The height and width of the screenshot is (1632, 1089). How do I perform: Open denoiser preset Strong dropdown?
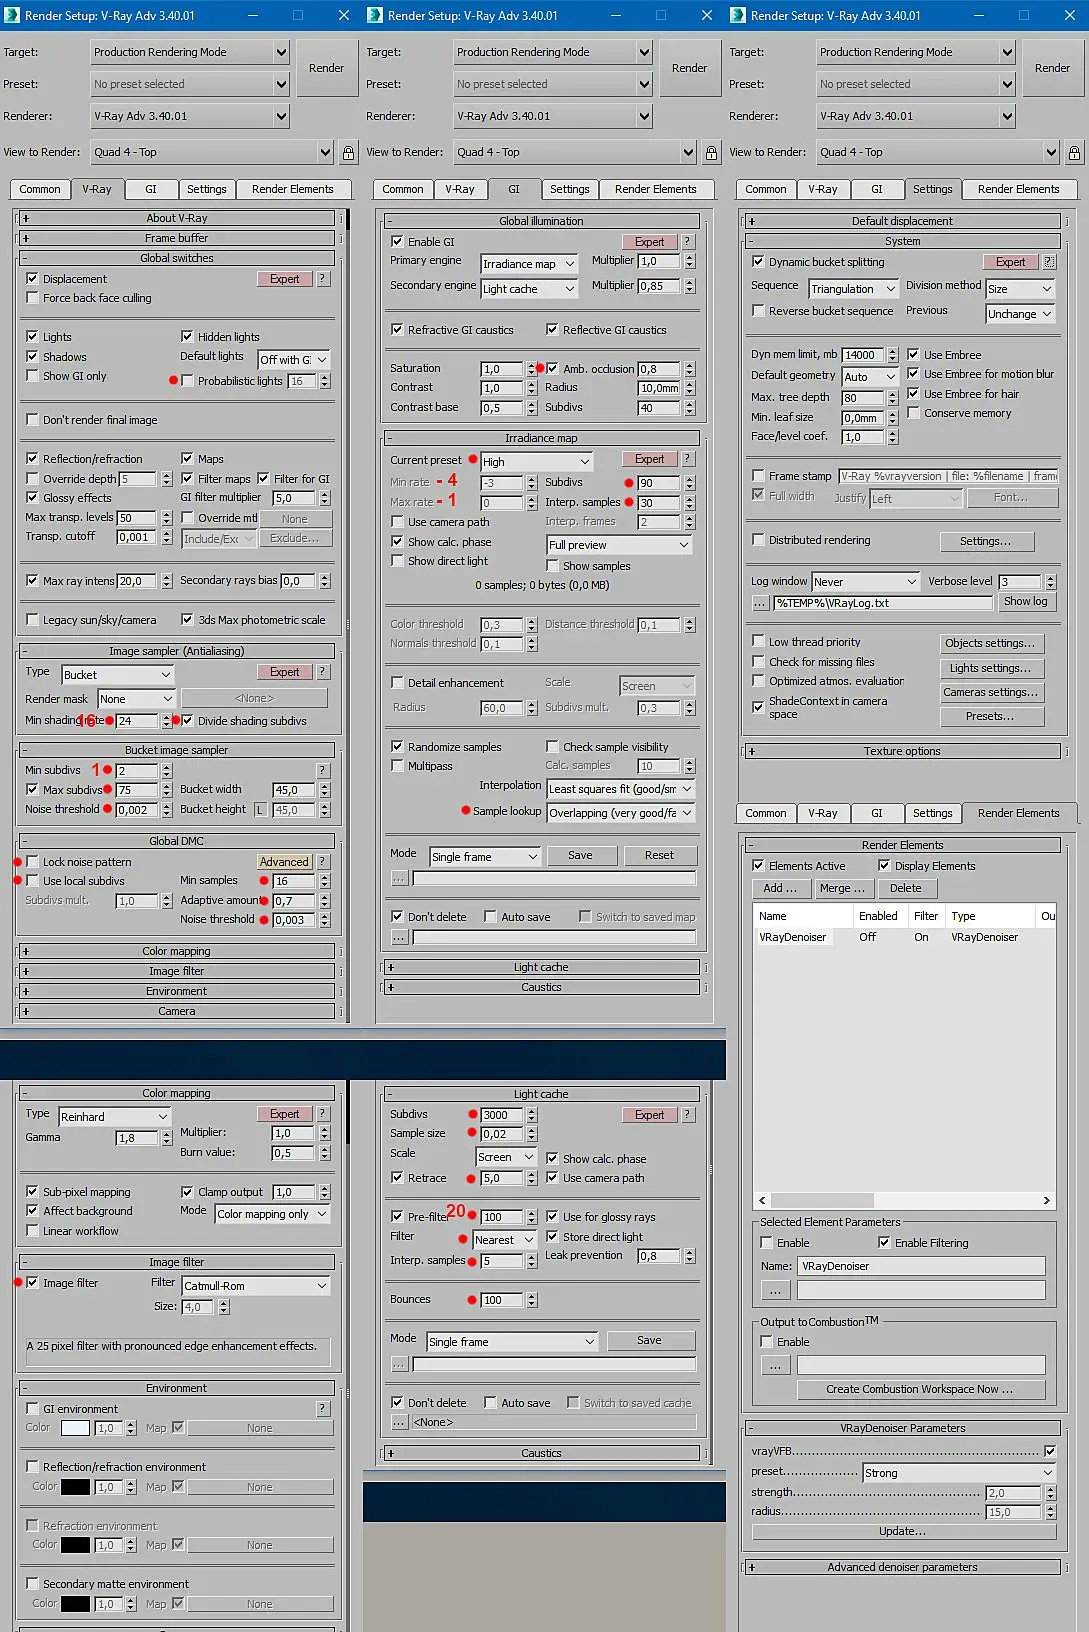(959, 1473)
